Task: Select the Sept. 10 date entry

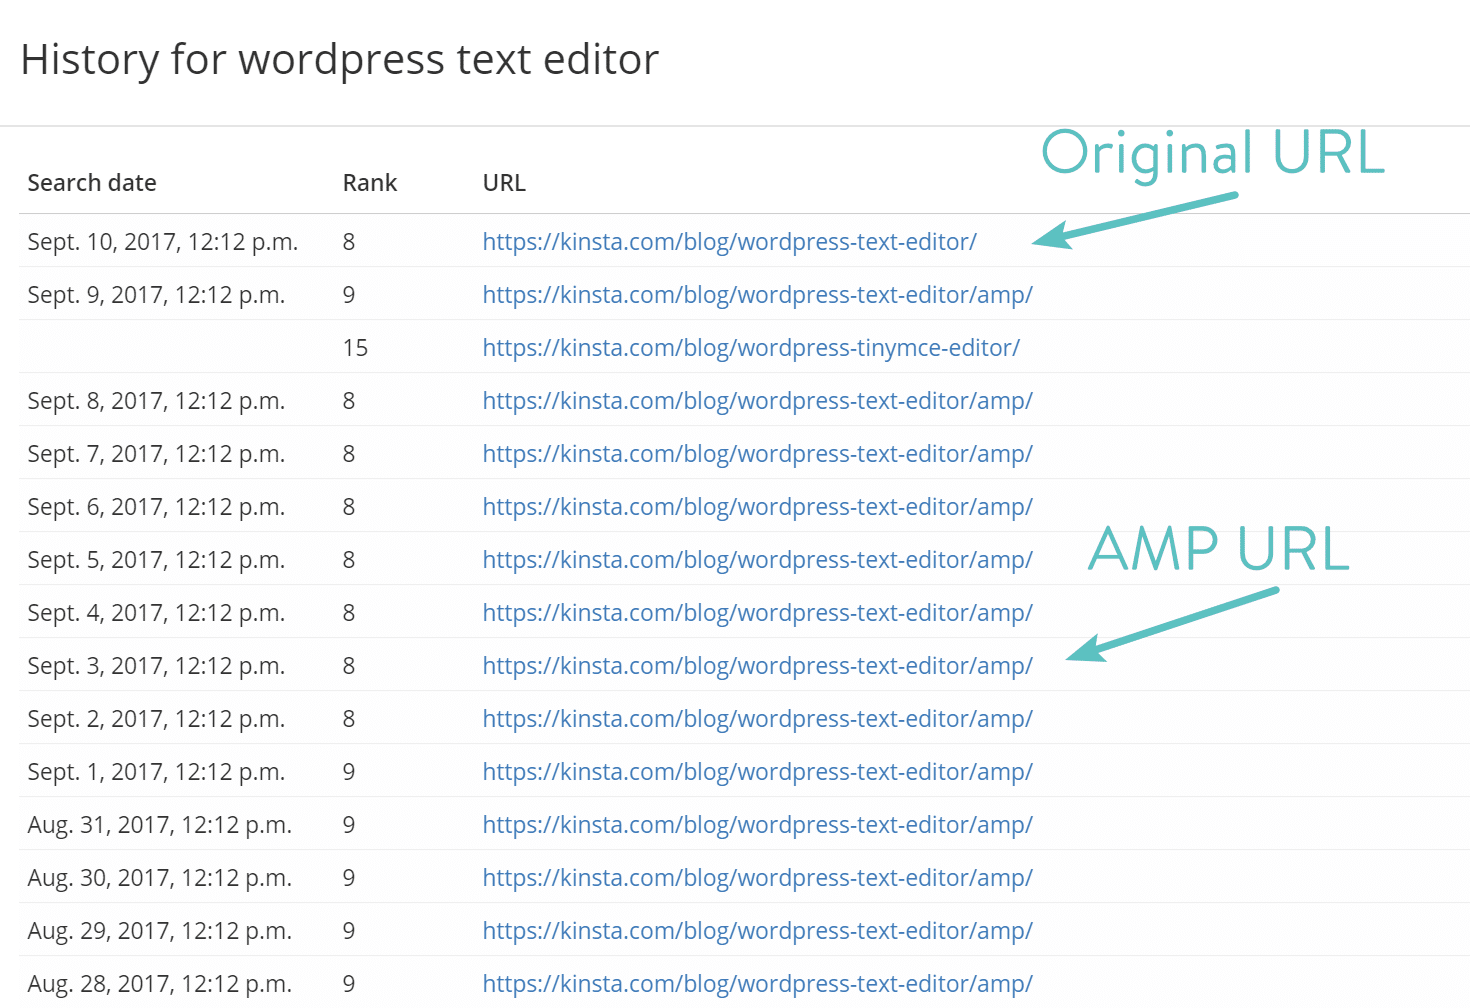Action: click(162, 241)
